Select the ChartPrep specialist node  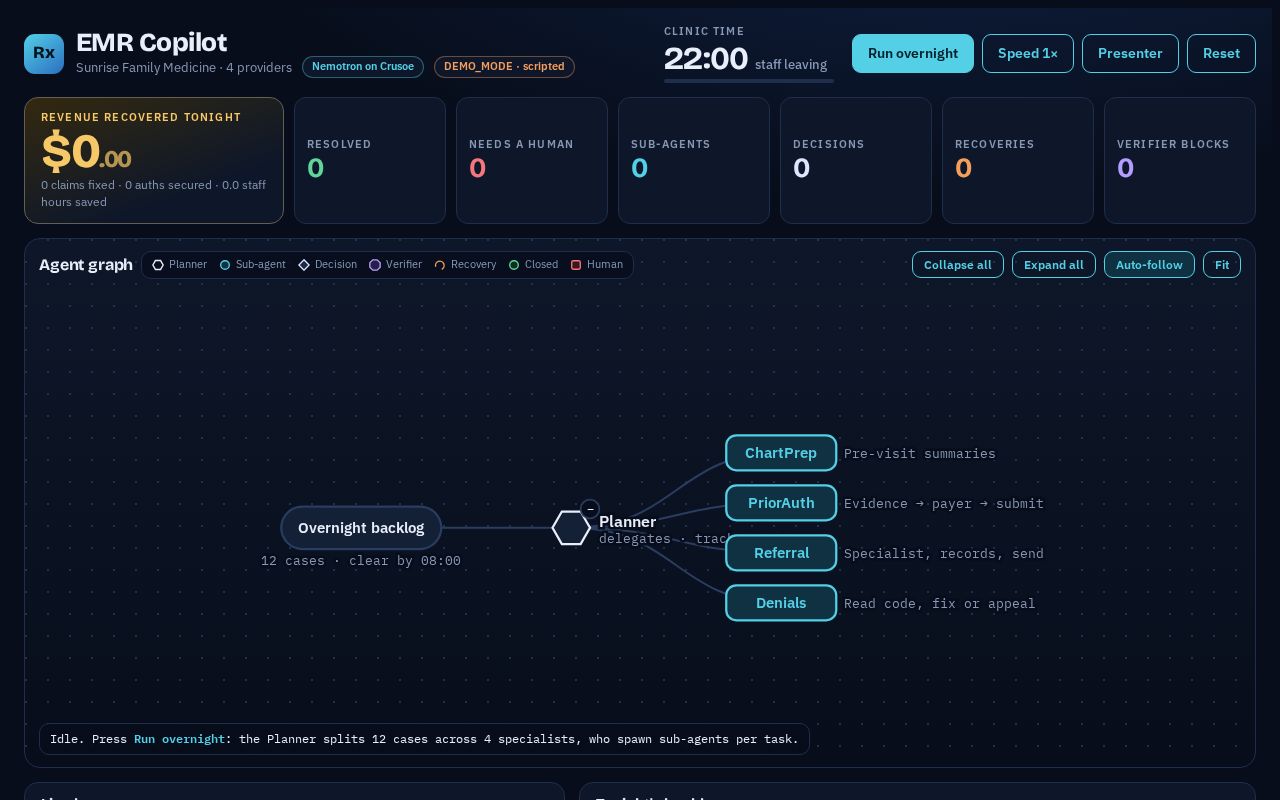(781, 453)
